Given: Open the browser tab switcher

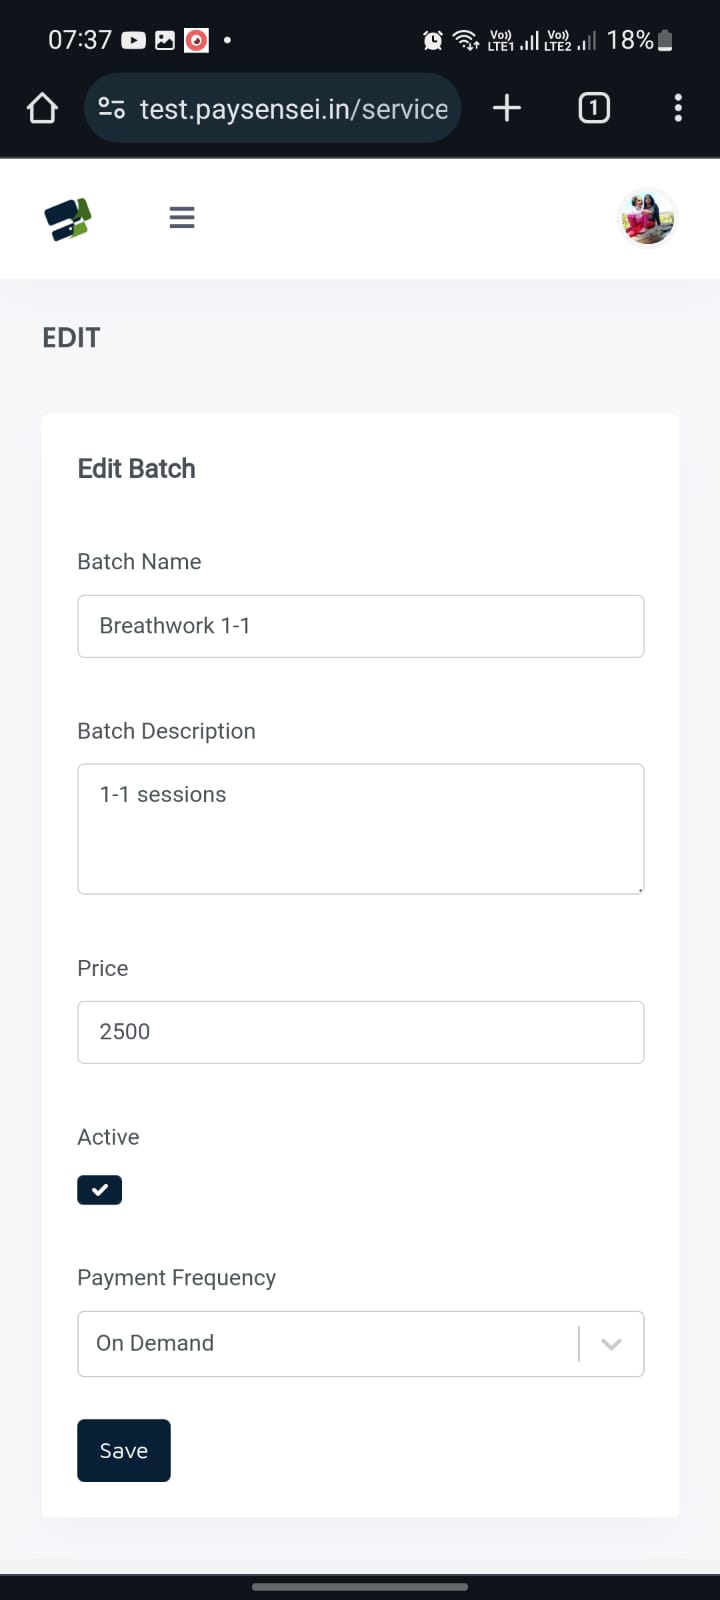Looking at the screenshot, I should click(593, 108).
